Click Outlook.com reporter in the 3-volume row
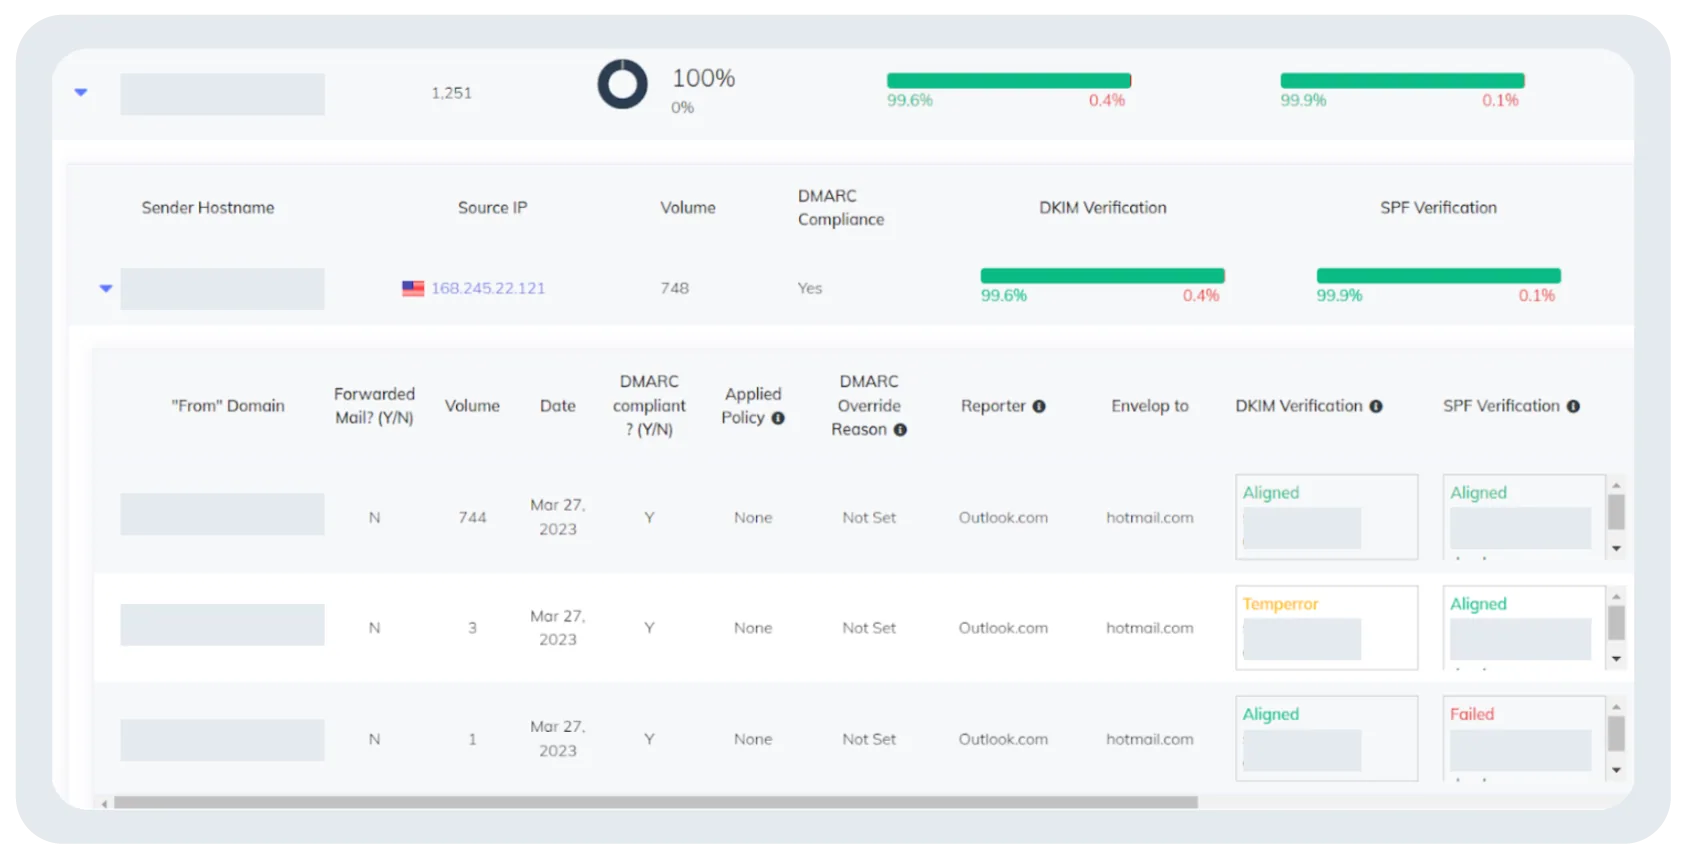Screen dimensions: 1686x858 (1003, 628)
